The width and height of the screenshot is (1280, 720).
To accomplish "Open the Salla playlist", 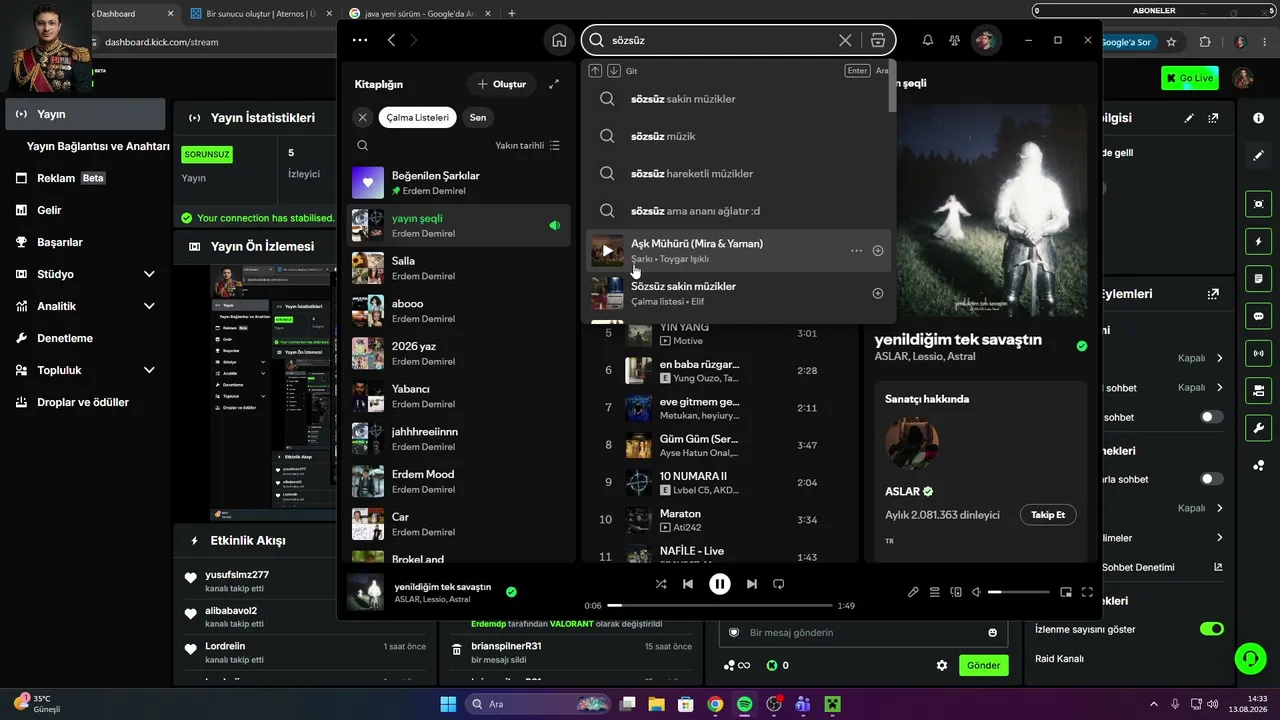I will click(x=458, y=268).
